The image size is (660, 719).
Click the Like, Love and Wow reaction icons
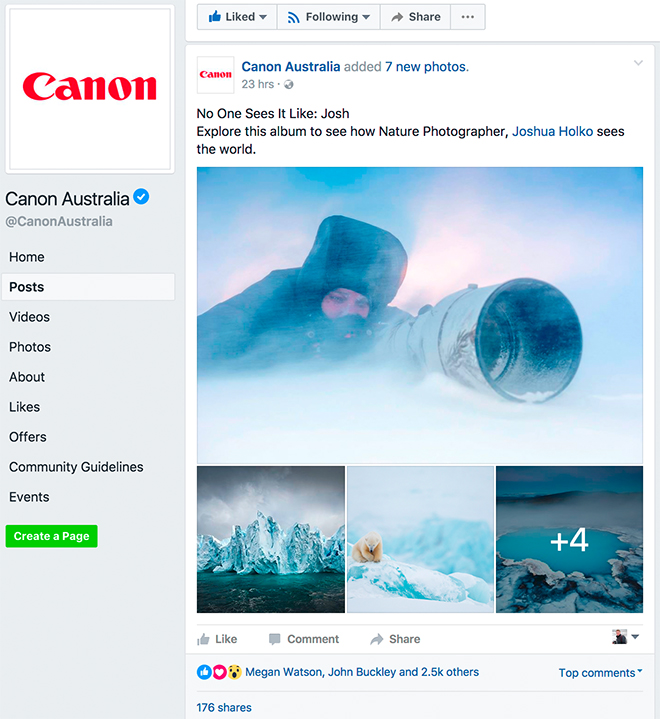click(219, 672)
